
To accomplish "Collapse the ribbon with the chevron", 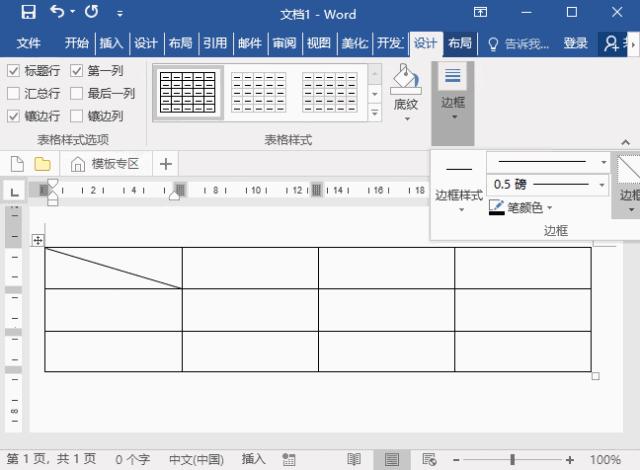I will [x=625, y=142].
